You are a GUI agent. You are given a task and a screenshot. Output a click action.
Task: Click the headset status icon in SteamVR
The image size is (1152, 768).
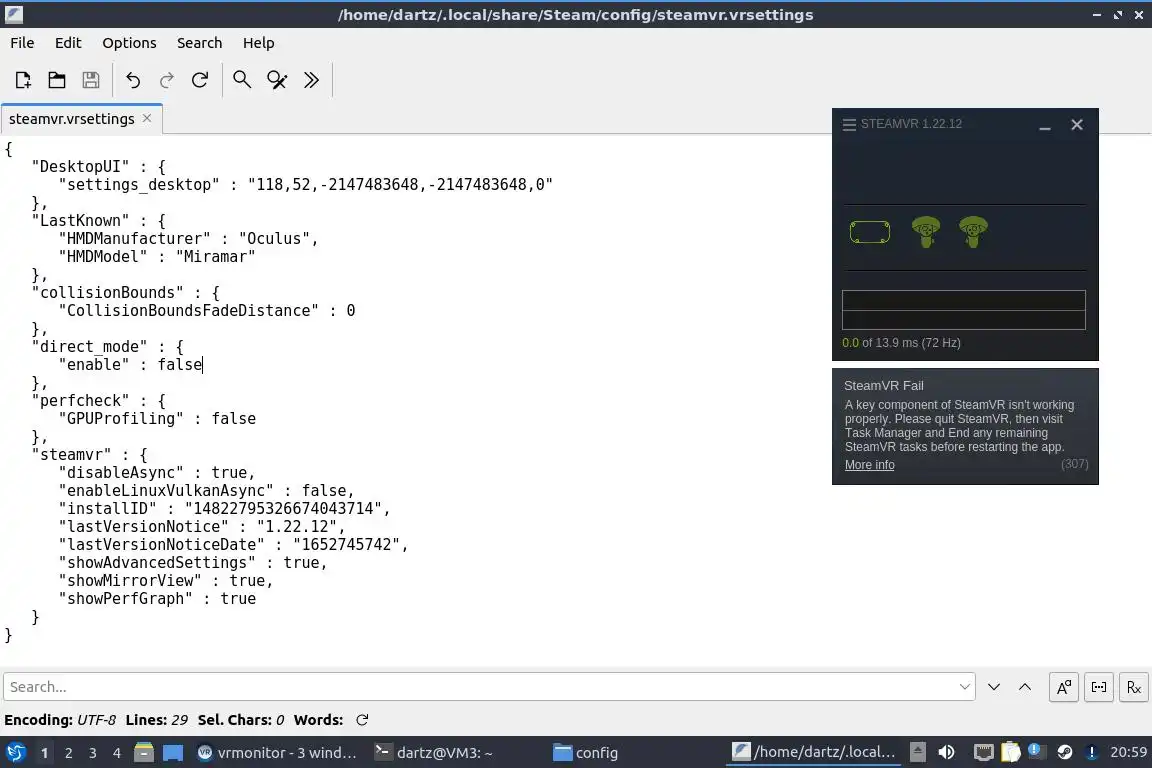(x=870, y=232)
